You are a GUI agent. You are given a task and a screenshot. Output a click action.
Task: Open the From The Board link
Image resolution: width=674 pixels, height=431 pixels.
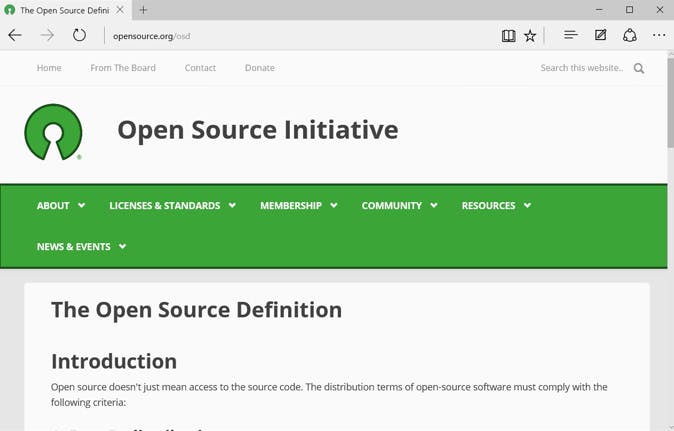coord(123,68)
